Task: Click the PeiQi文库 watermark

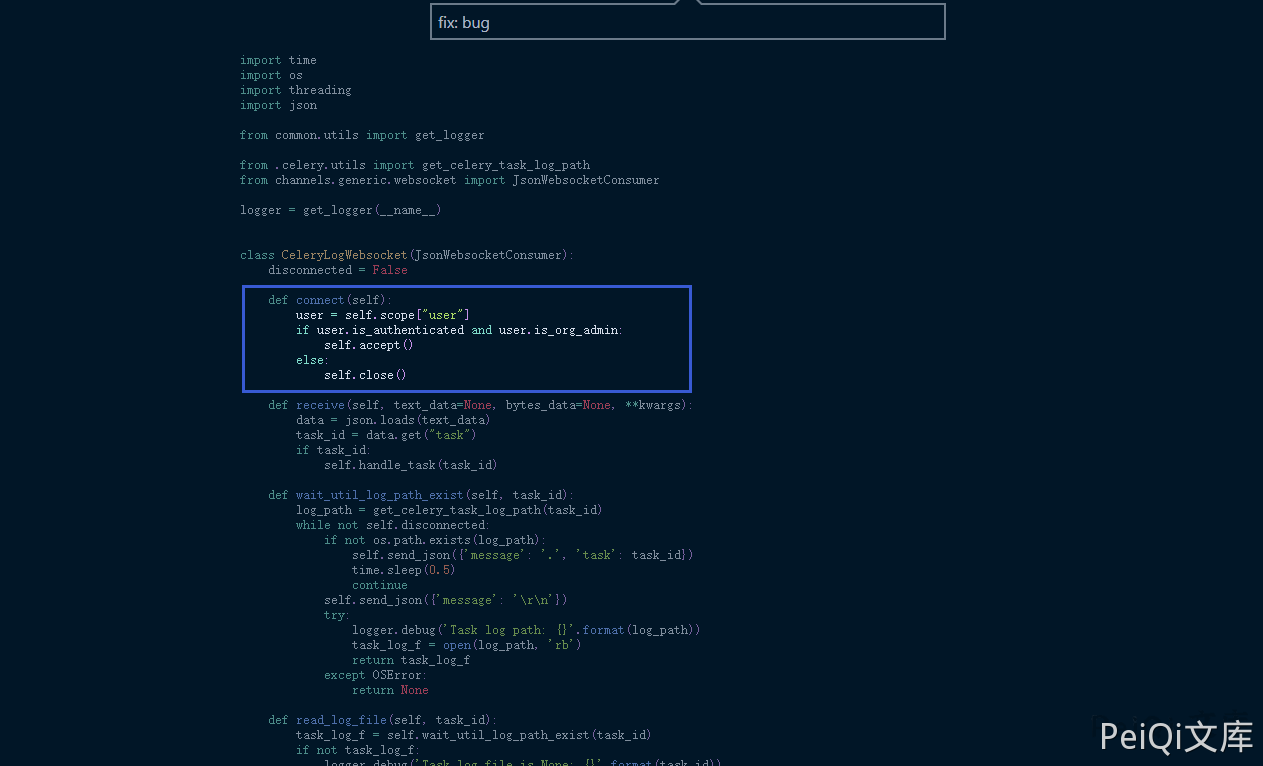Action: click(1176, 737)
